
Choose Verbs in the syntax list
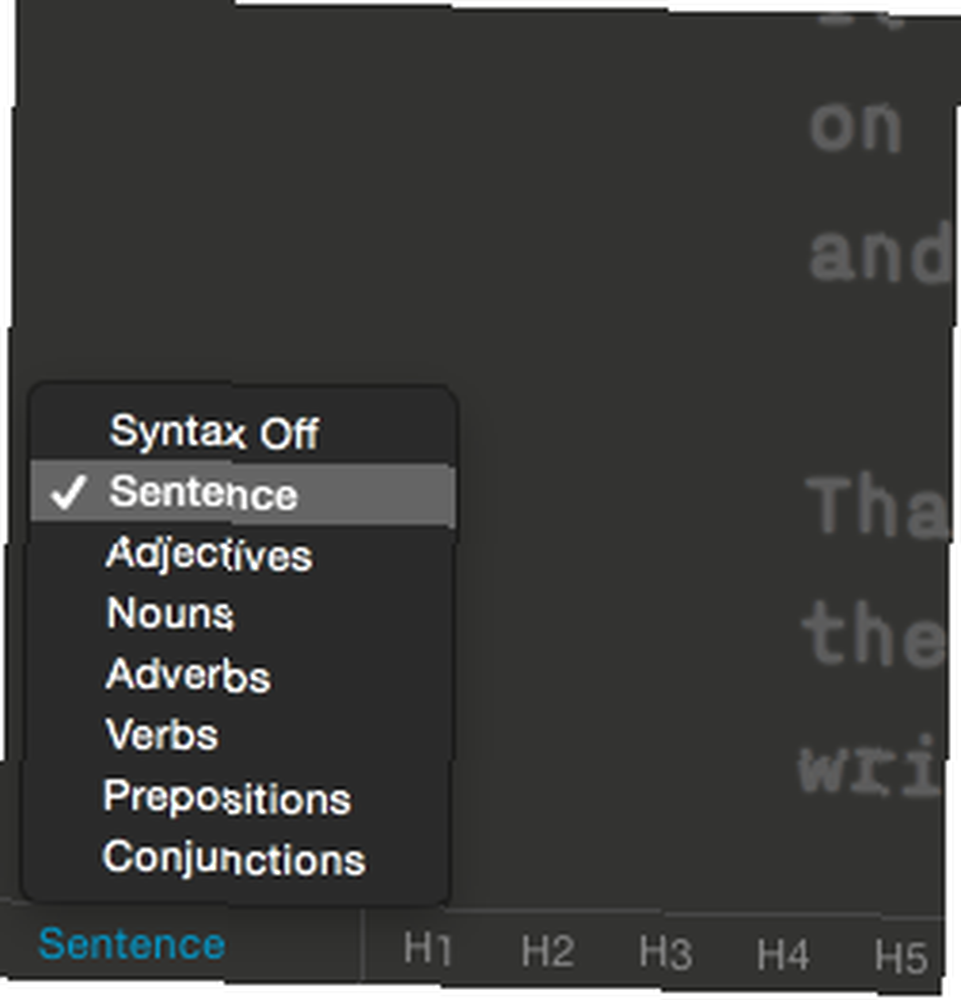162,735
